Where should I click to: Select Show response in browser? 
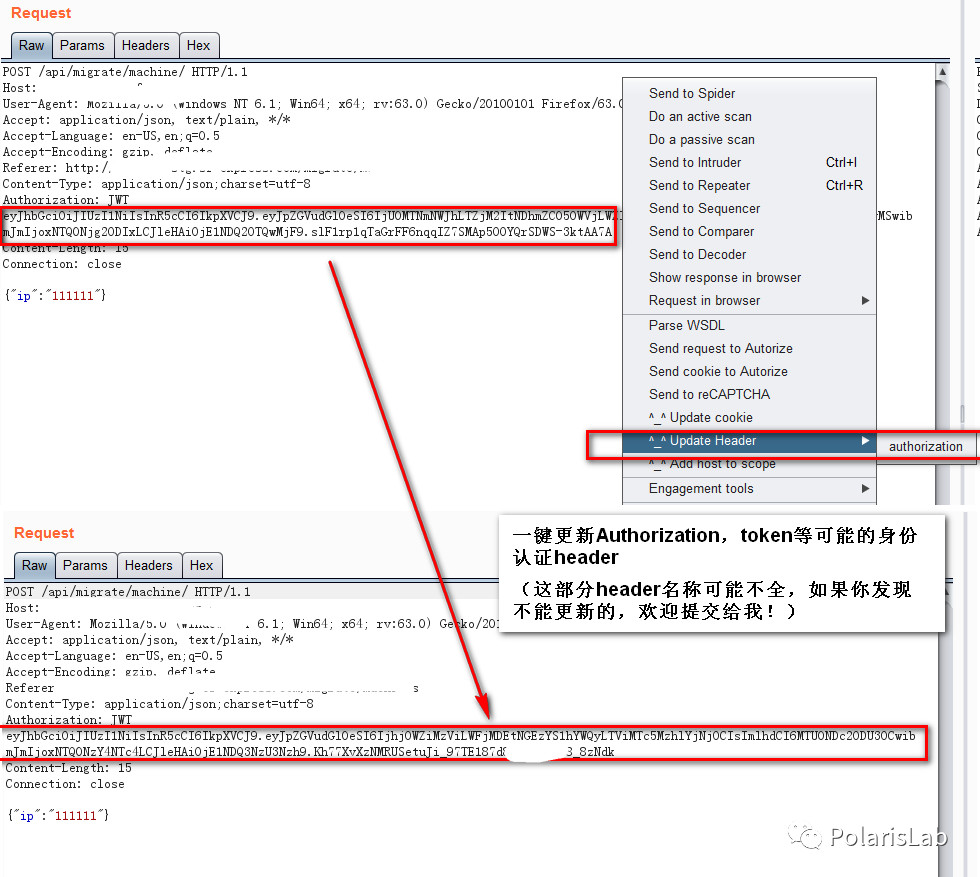[x=749, y=278]
